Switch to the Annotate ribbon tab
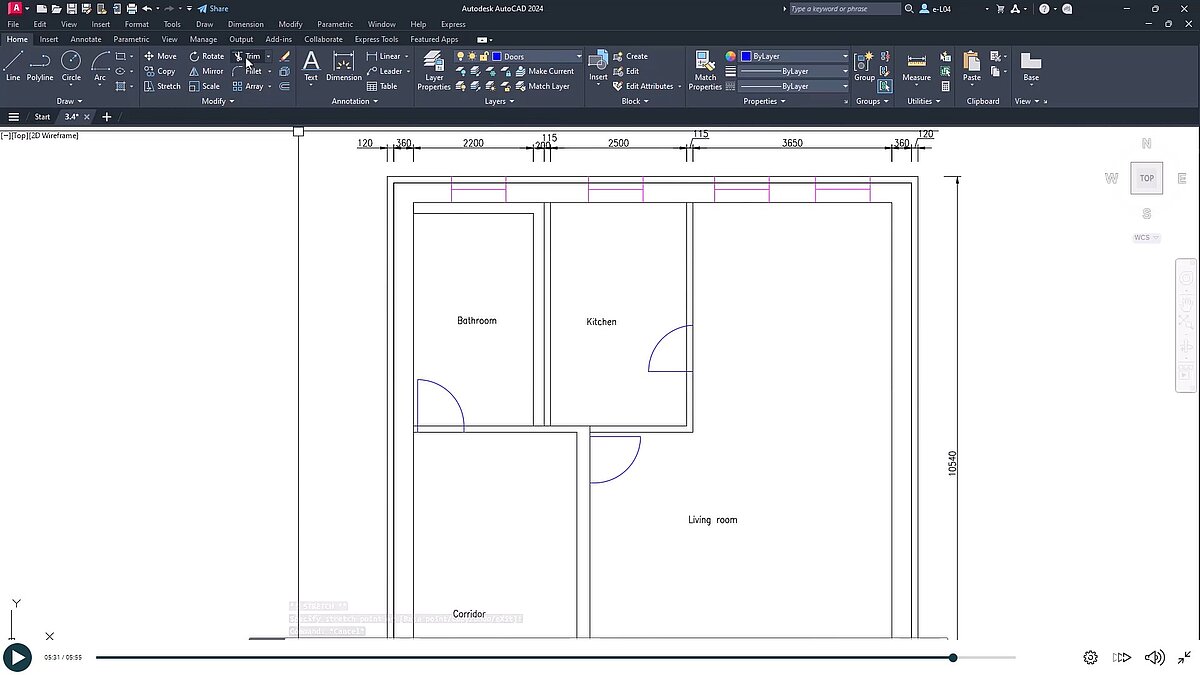Viewport: 1200px width, 675px height. click(x=86, y=39)
